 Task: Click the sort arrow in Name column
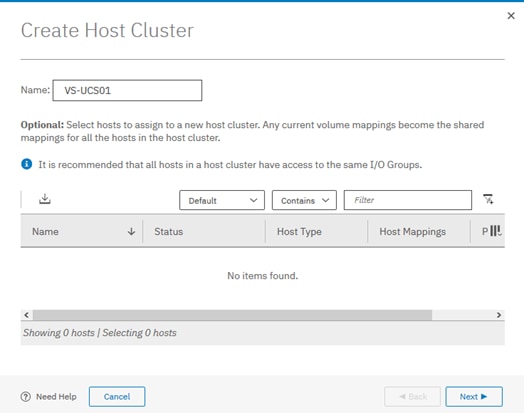point(131,232)
